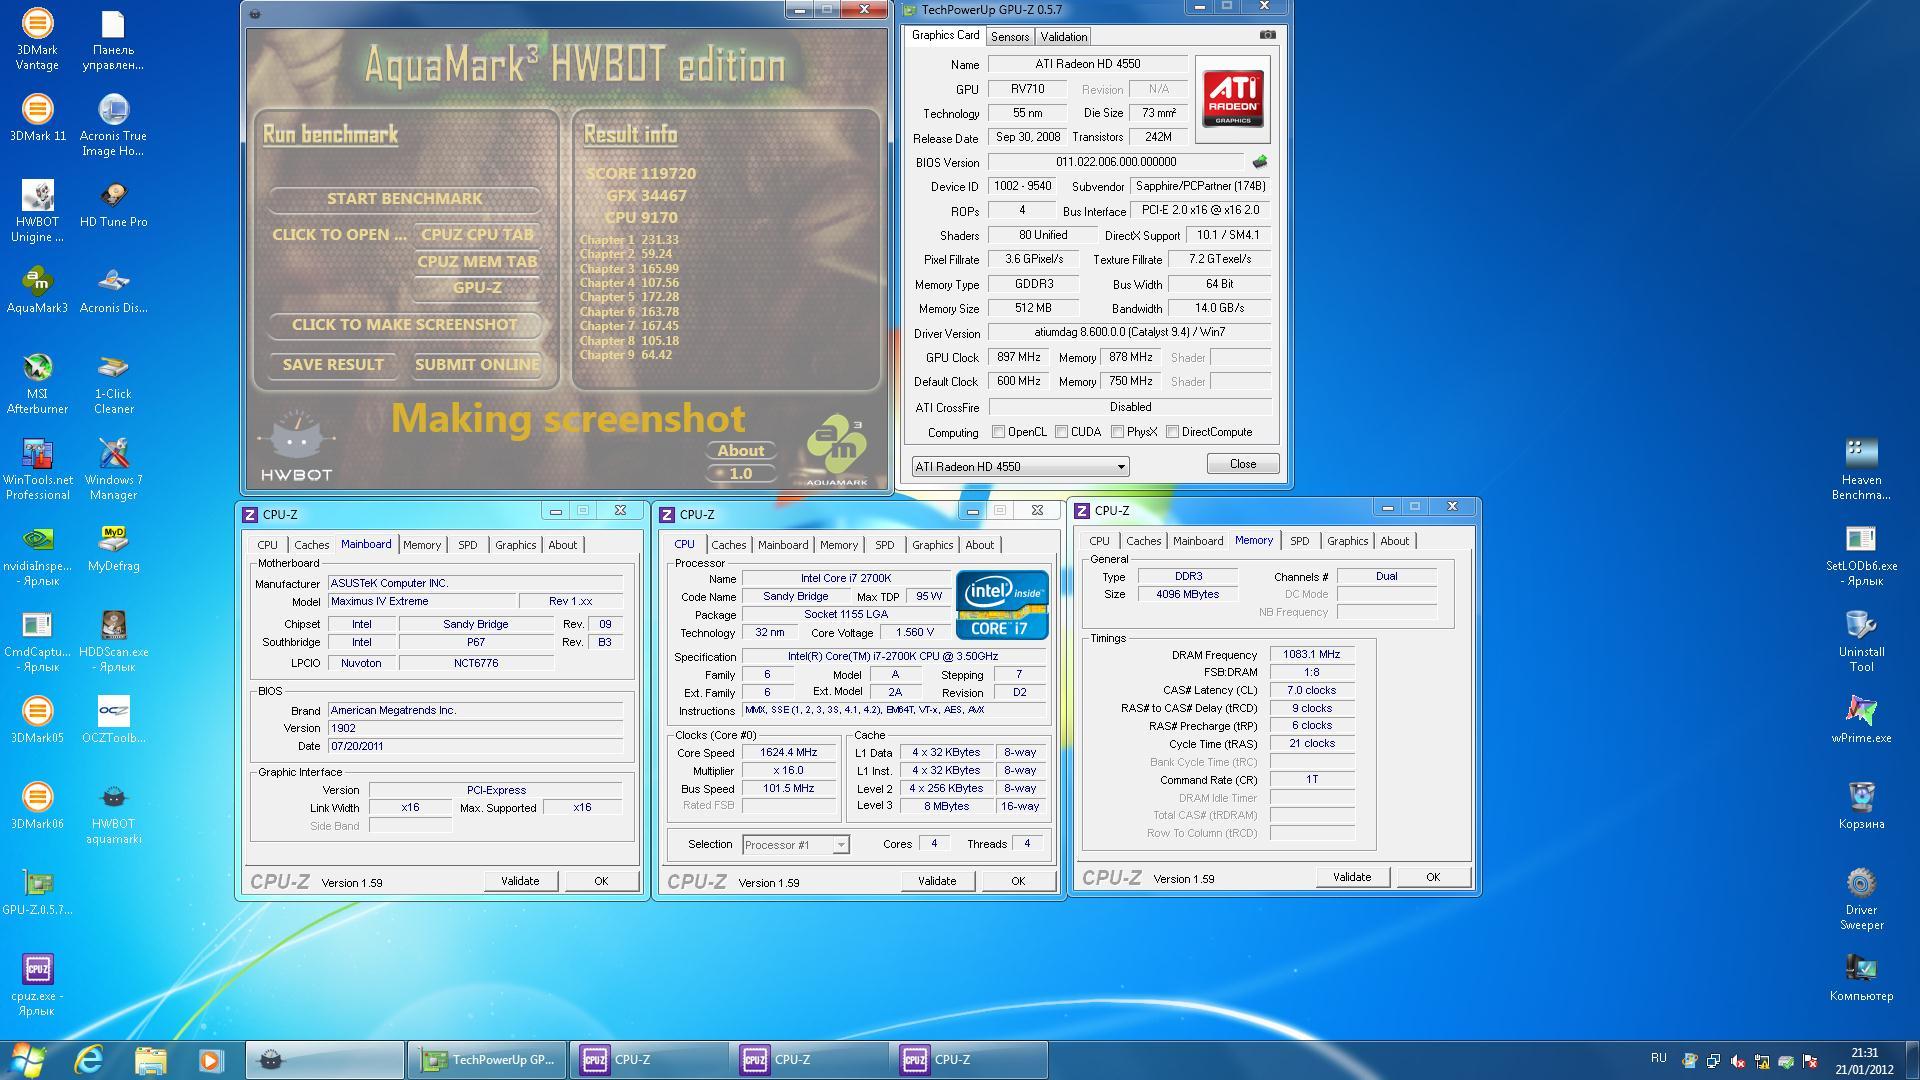Click START BENCHMARK in AquaMark
1920x1080 pixels.
point(404,198)
